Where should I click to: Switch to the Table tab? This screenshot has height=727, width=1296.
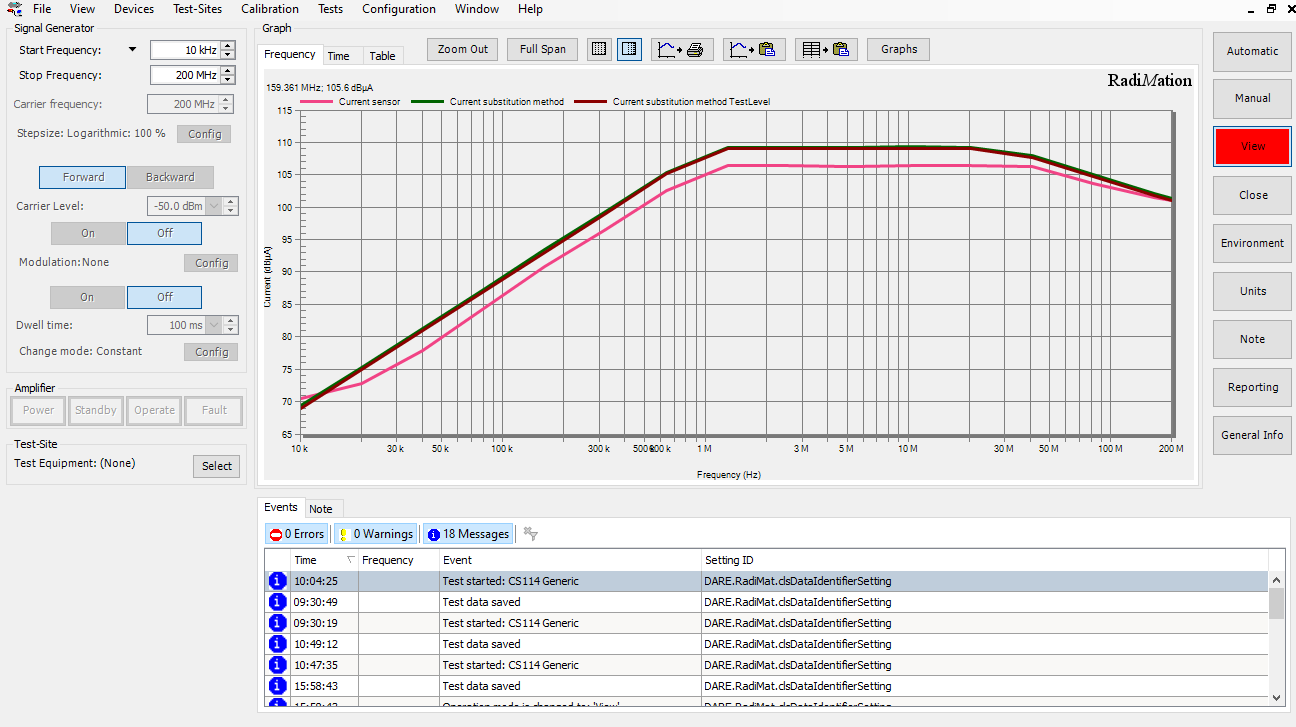[382, 56]
